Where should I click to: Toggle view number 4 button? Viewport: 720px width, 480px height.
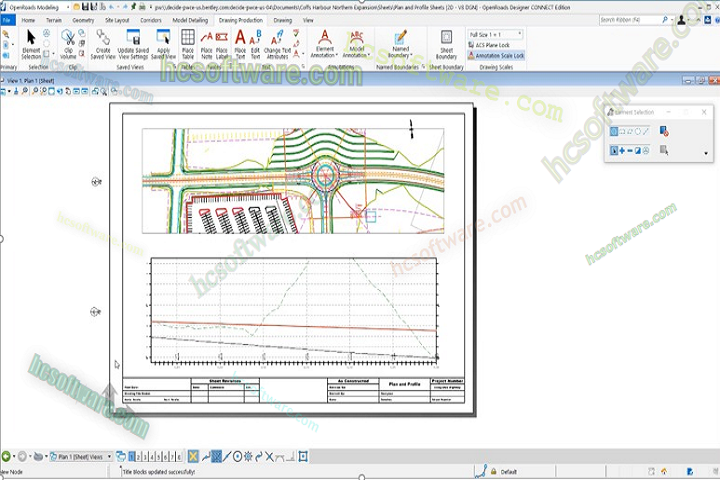pos(152,457)
